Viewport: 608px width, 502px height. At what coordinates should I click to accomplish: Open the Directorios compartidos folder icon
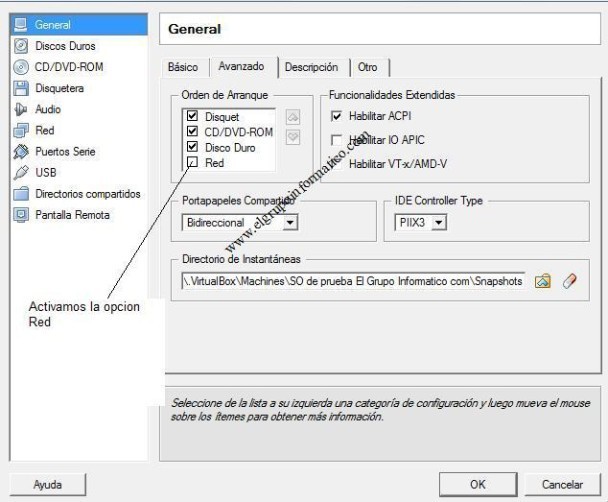(x=21, y=193)
